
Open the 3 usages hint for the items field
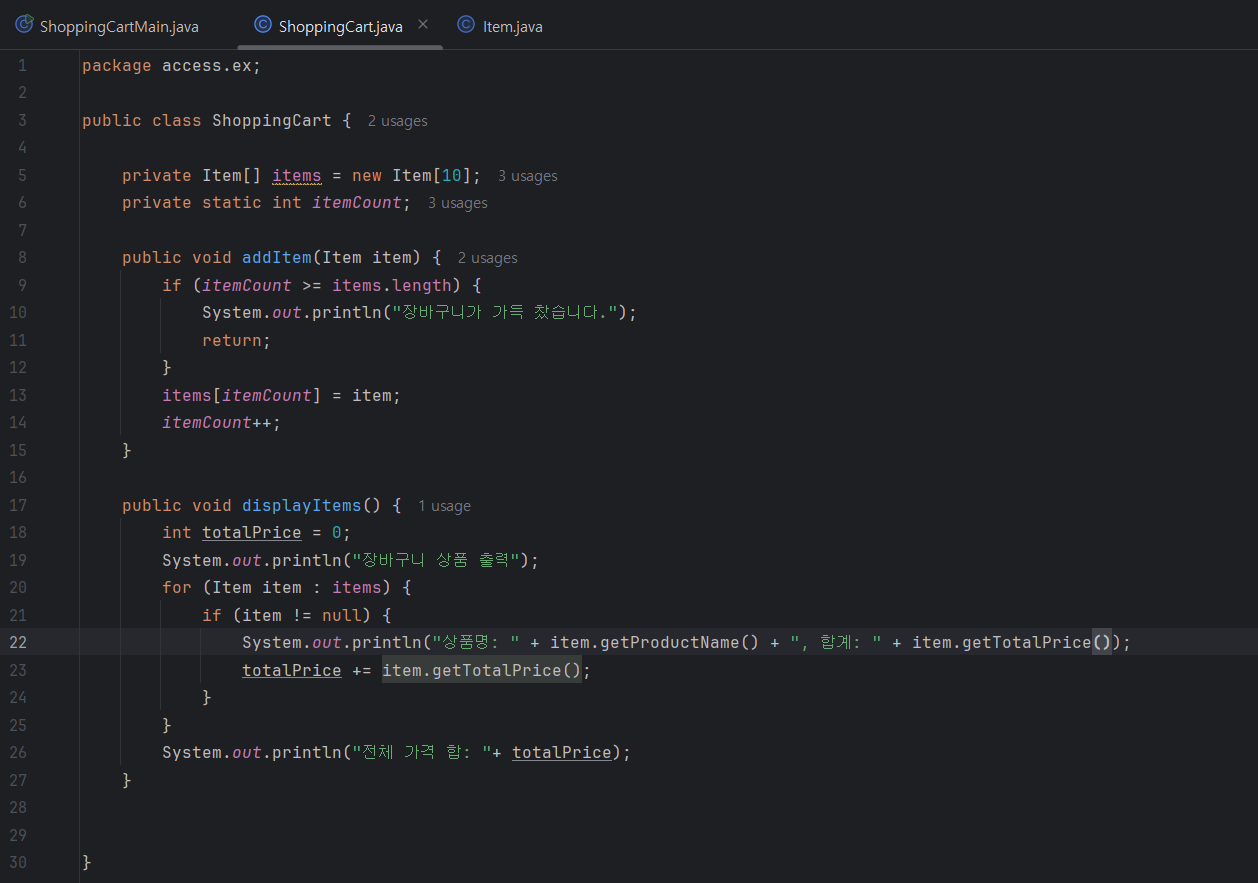pos(527,176)
